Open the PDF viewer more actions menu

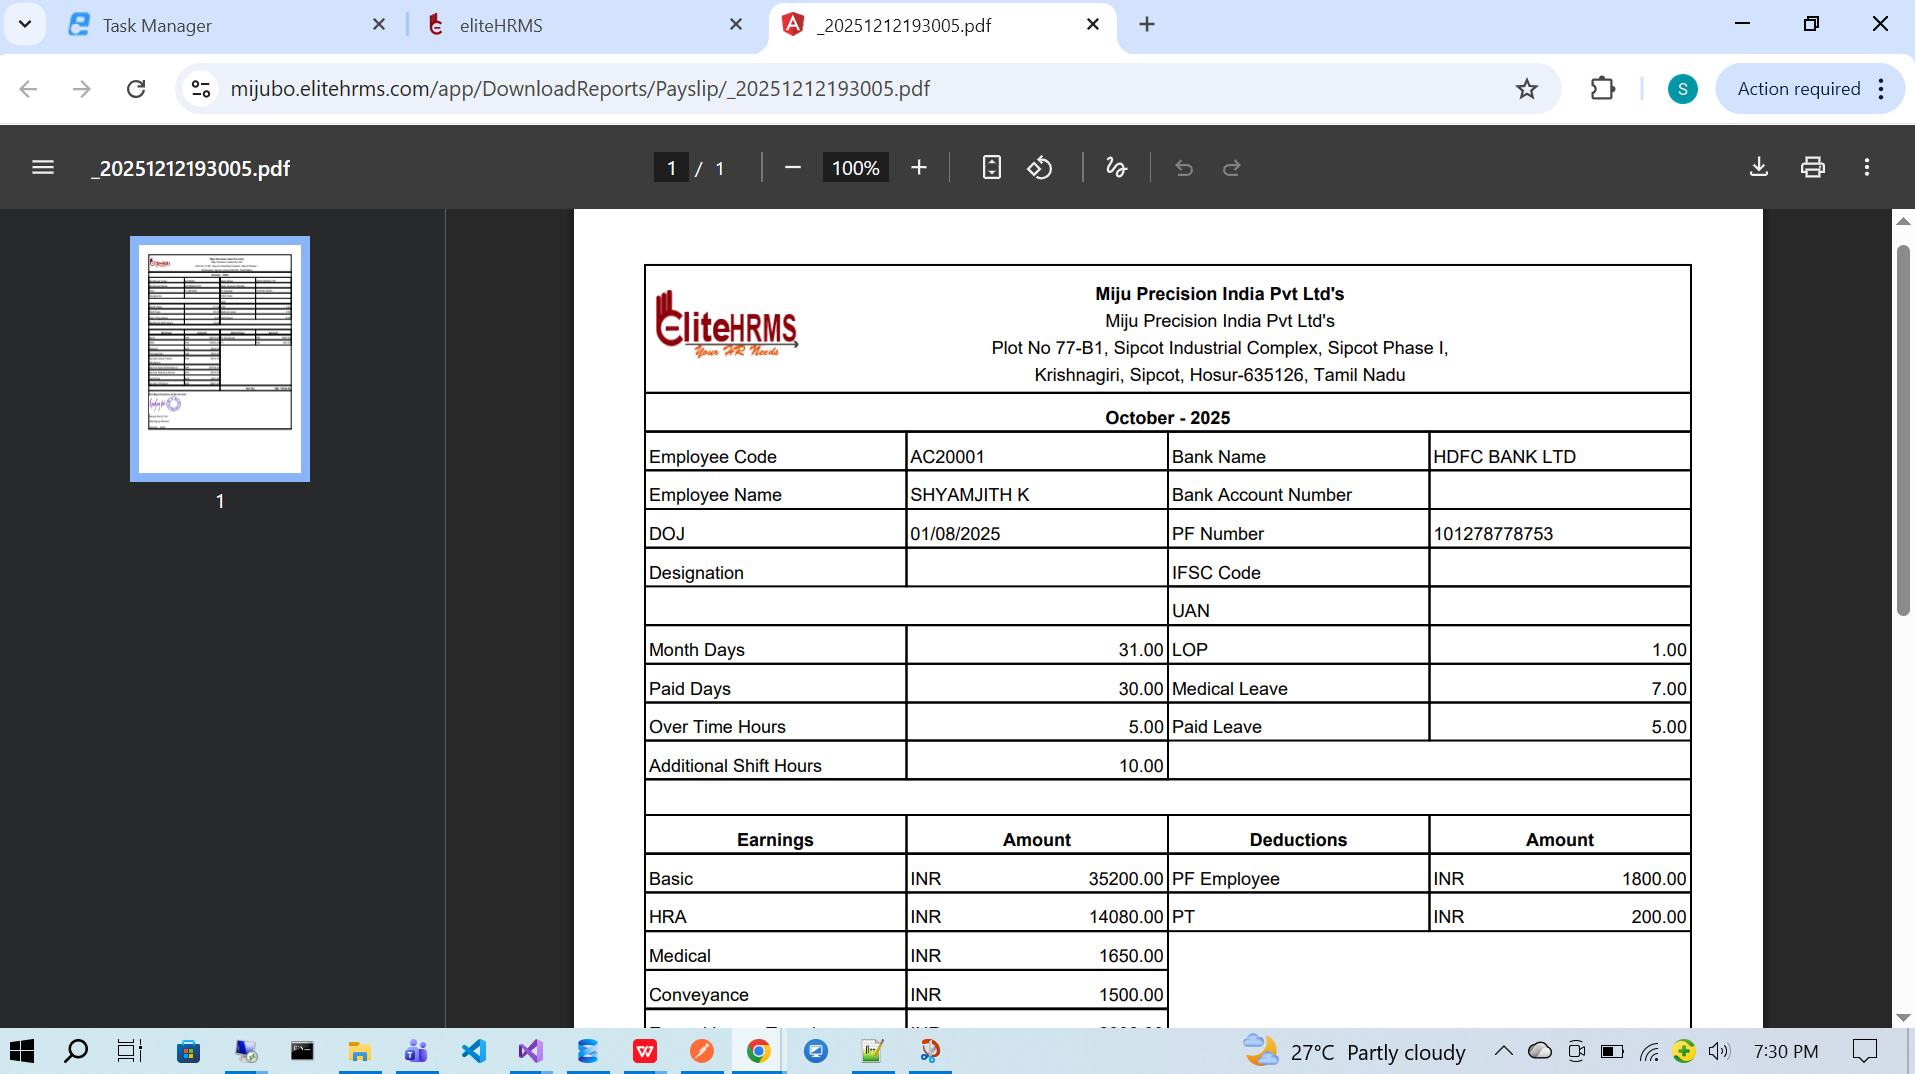1866,167
